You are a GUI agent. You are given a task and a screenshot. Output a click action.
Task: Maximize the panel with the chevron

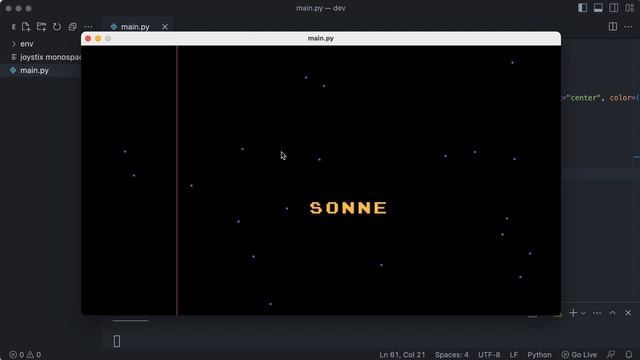point(613,313)
